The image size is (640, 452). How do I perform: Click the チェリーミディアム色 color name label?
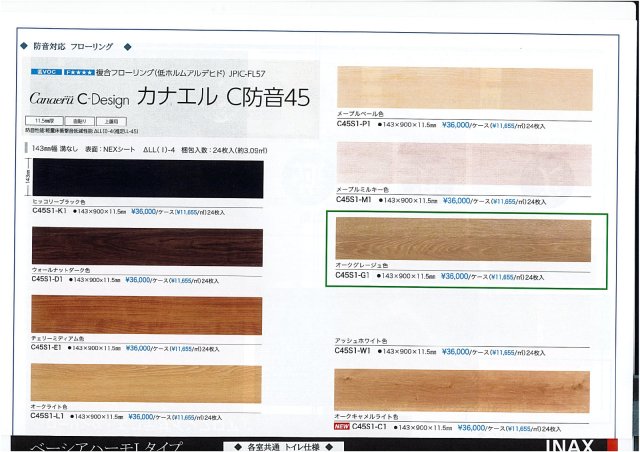[58, 338]
